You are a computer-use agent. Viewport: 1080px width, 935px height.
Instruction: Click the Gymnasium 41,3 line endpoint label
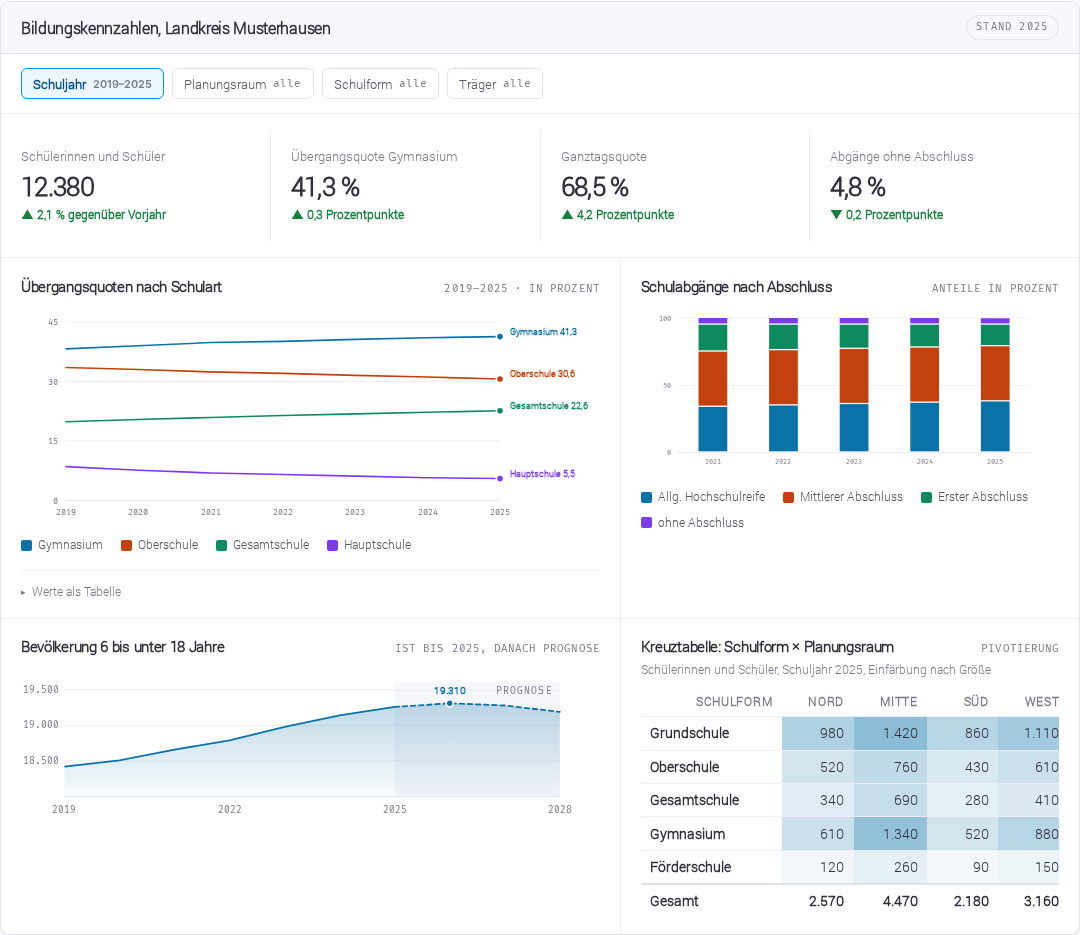[x=543, y=331]
